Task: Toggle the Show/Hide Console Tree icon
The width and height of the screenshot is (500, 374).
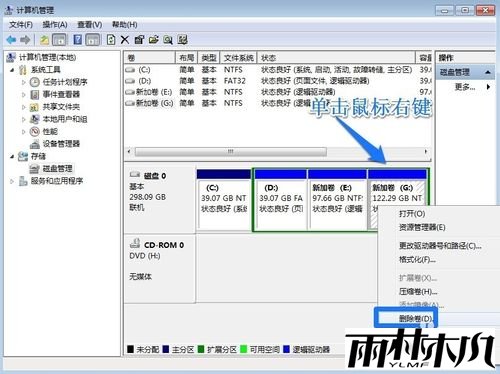Action: click(x=60, y=40)
